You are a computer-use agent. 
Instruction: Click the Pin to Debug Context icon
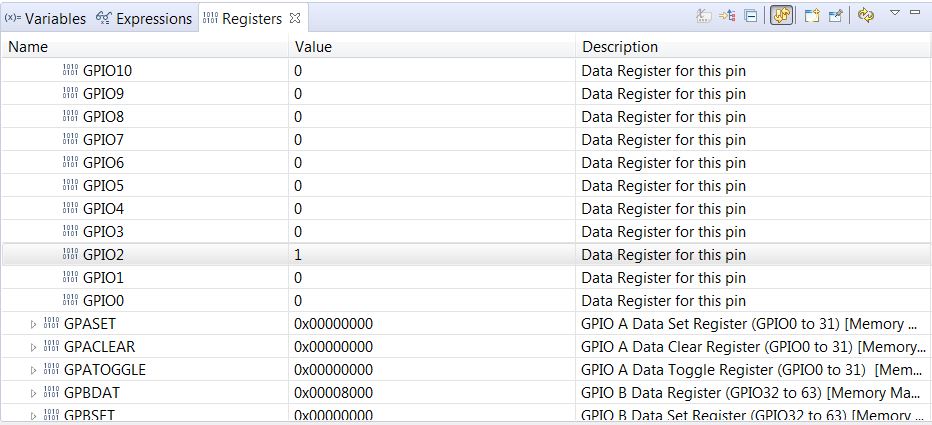tap(835, 17)
